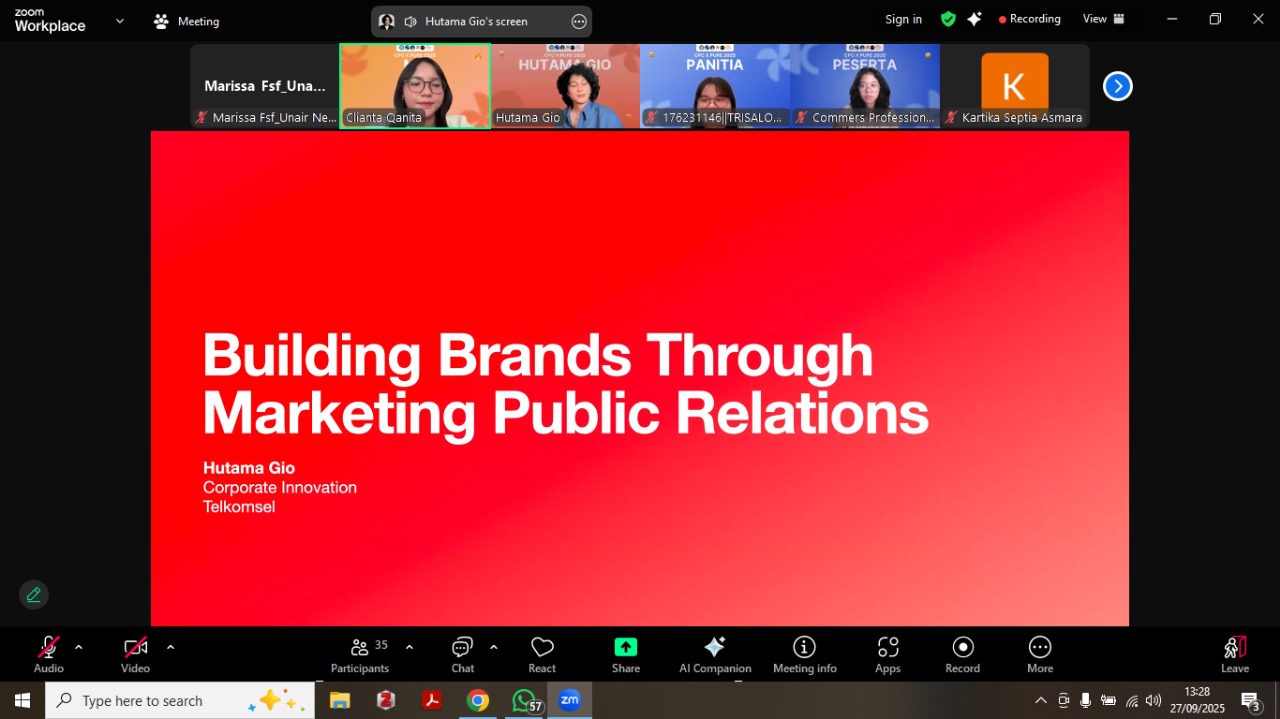Open the red app icon next to File Explorer
Image resolution: width=1280 pixels, height=719 pixels.
pyautogui.click(x=386, y=700)
